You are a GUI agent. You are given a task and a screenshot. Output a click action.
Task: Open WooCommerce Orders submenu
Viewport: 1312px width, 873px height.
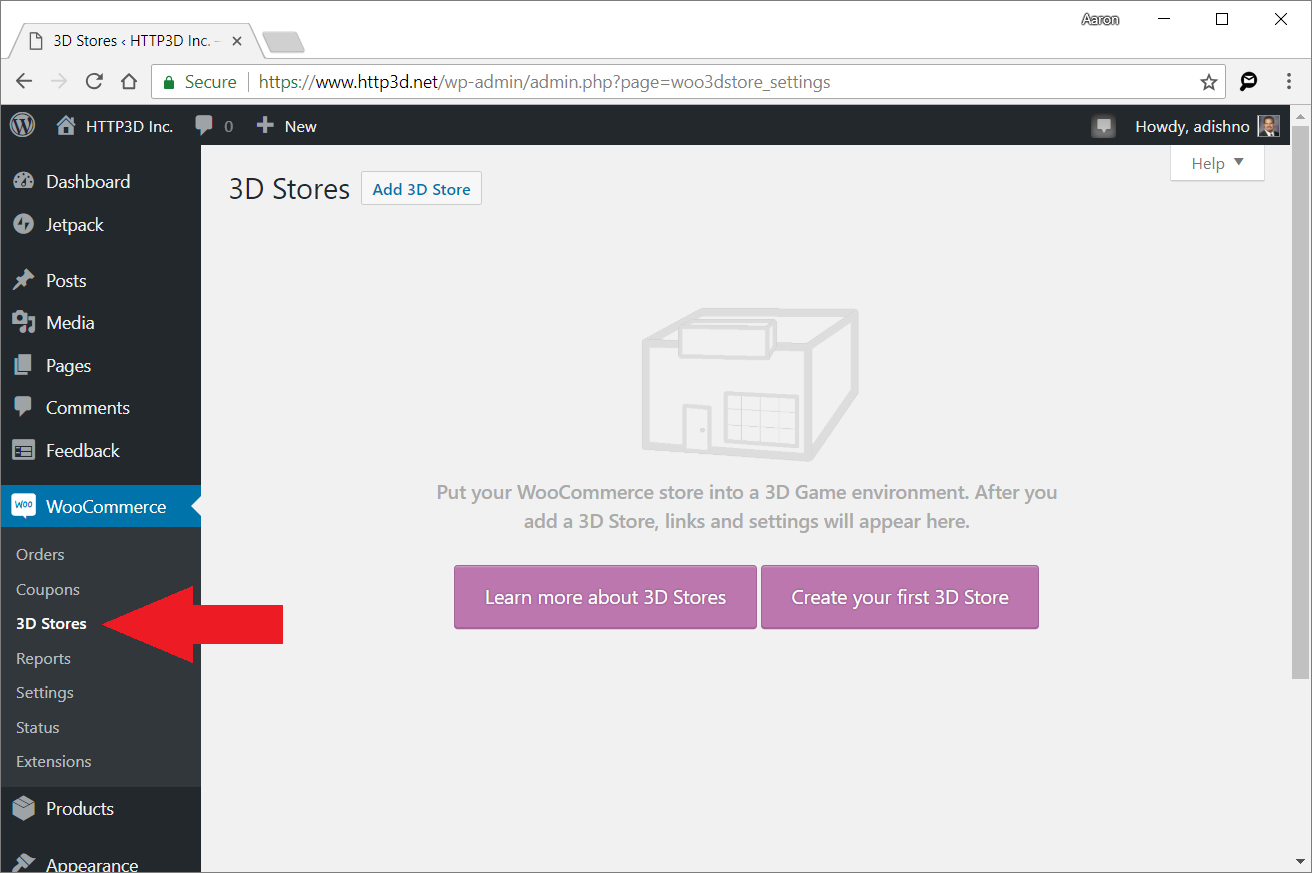pyautogui.click(x=40, y=555)
